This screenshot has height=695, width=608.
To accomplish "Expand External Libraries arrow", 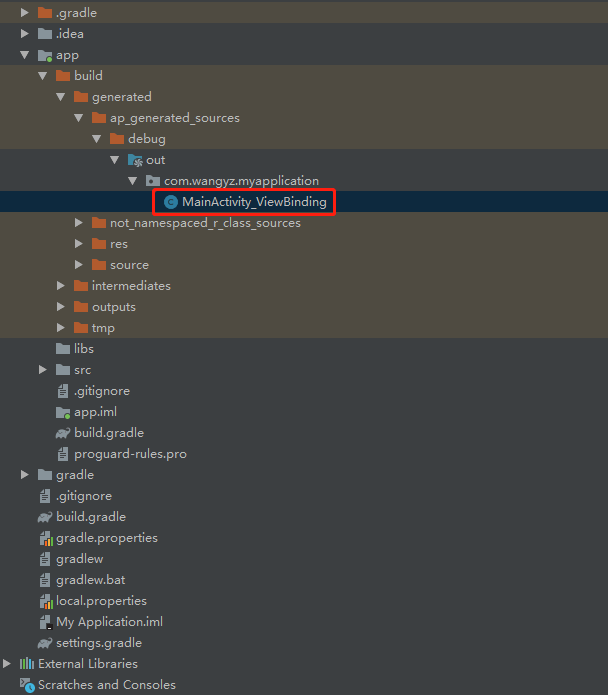I will coord(7,664).
